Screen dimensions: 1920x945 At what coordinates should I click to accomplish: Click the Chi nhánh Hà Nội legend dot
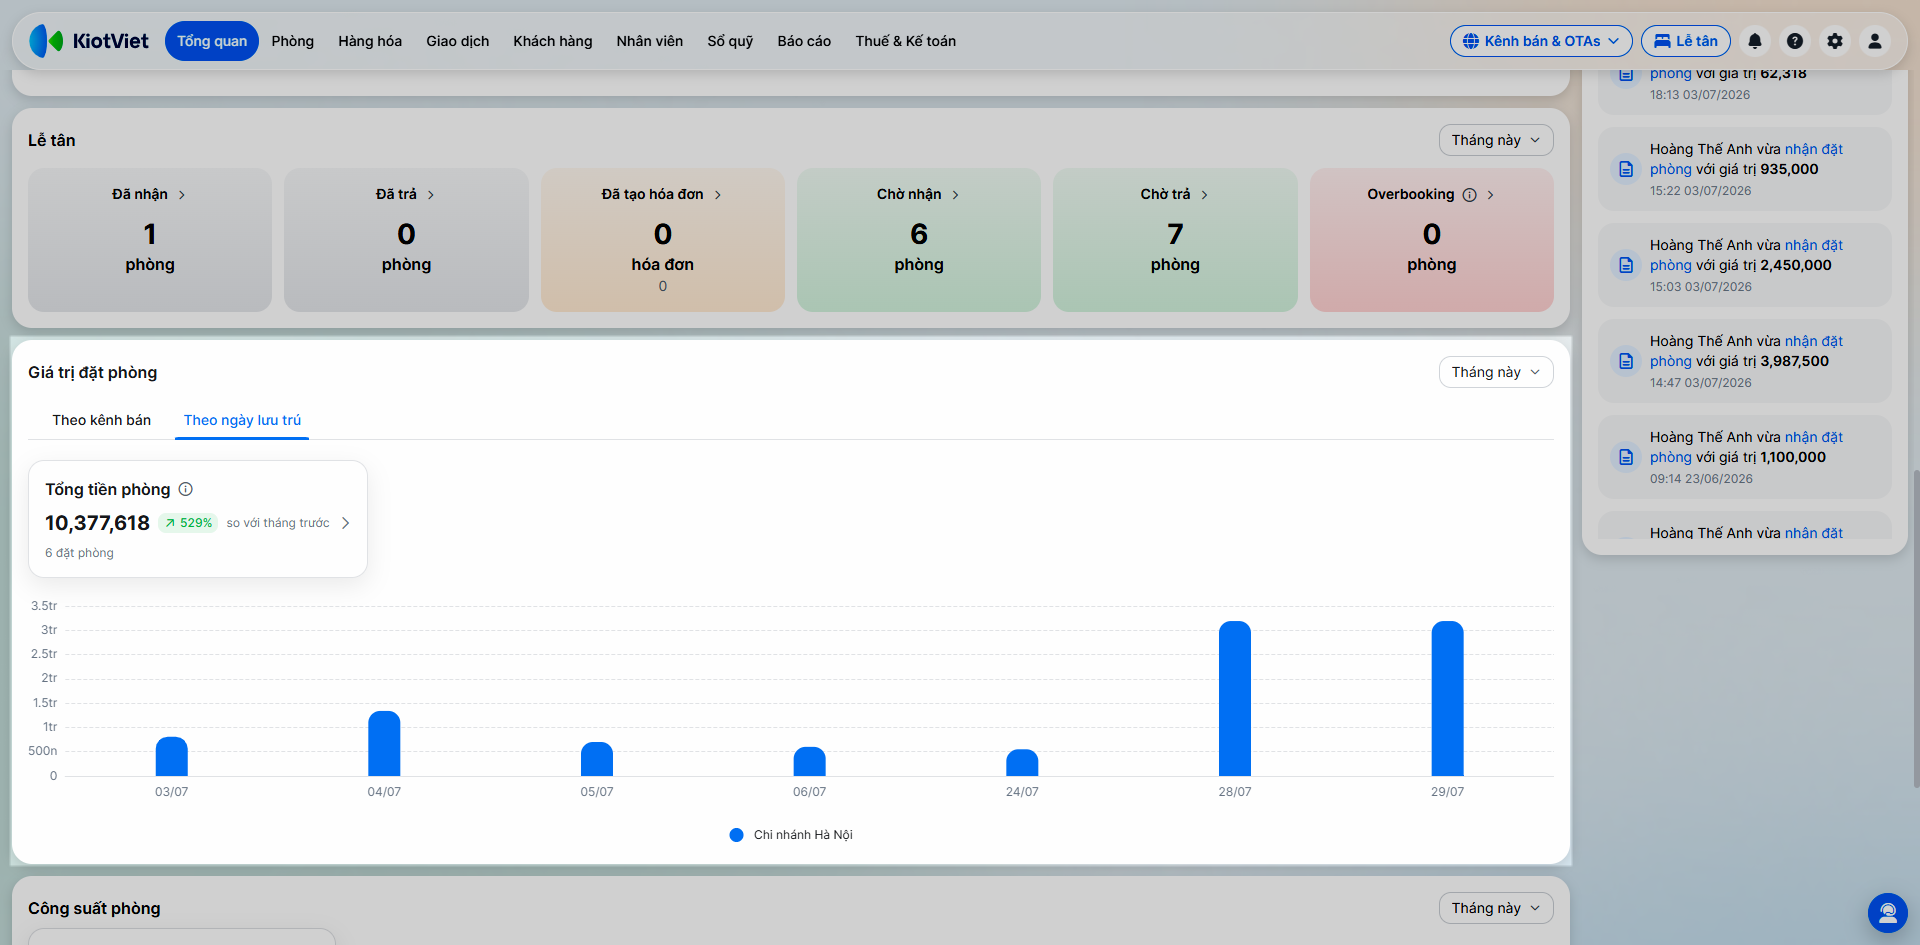[x=736, y=835]
